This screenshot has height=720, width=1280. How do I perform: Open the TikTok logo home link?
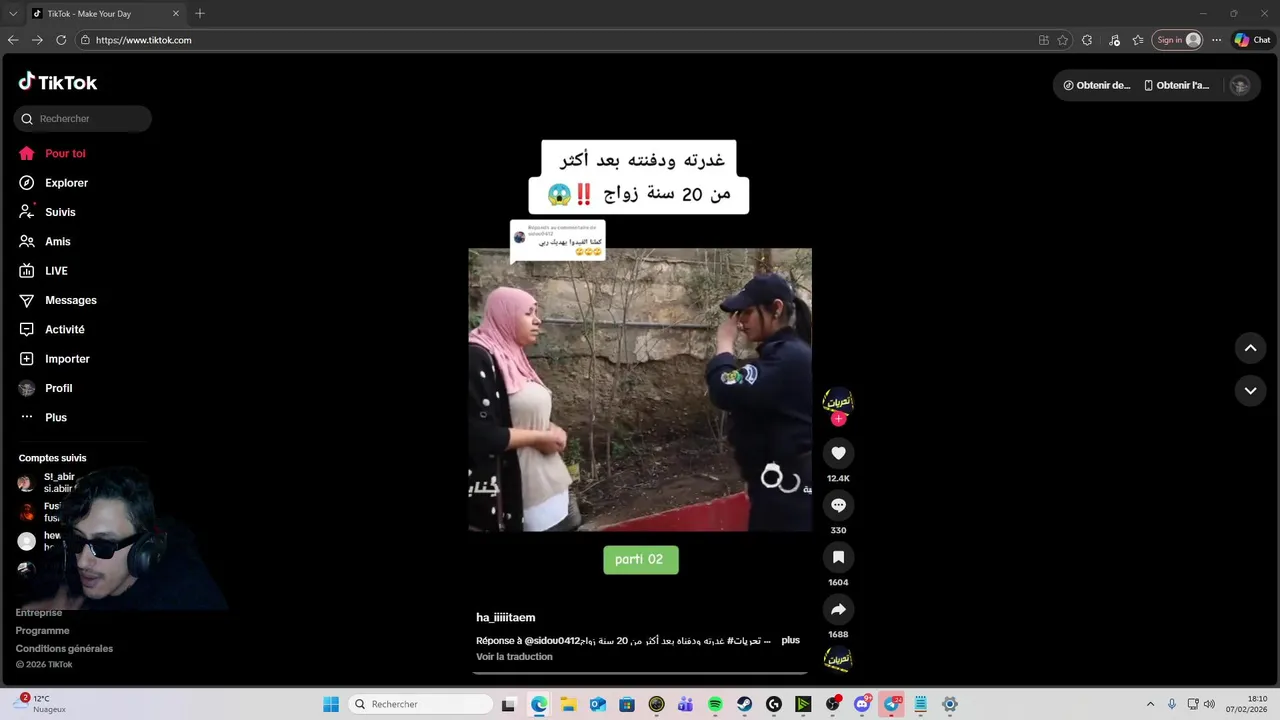(58, 82)
